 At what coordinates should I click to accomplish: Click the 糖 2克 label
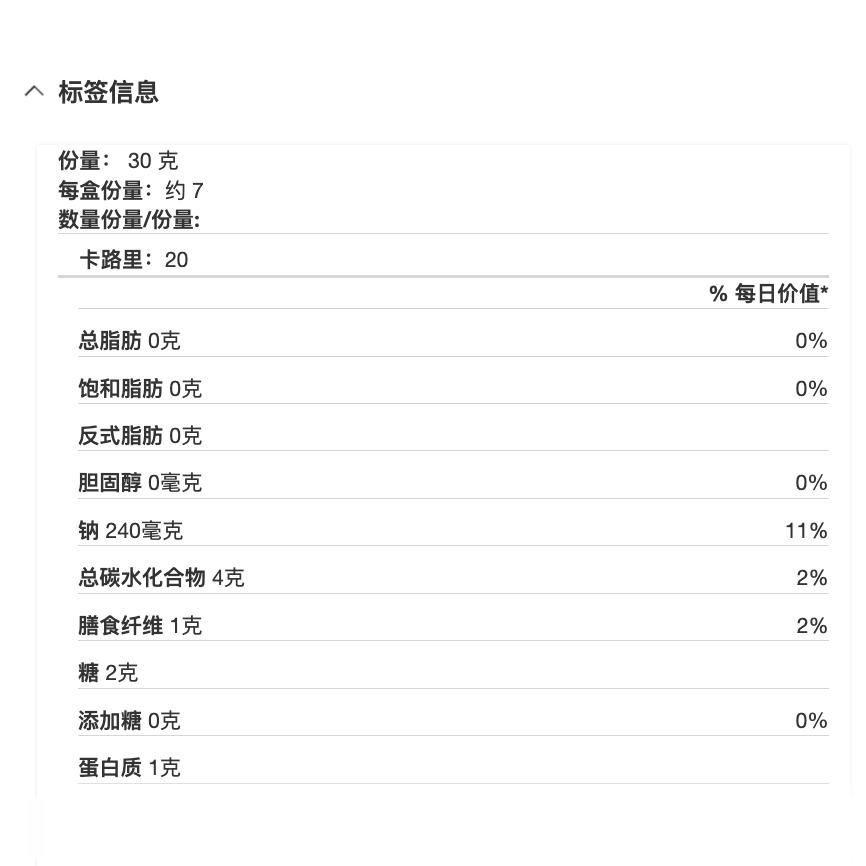[x=108, y=673]
